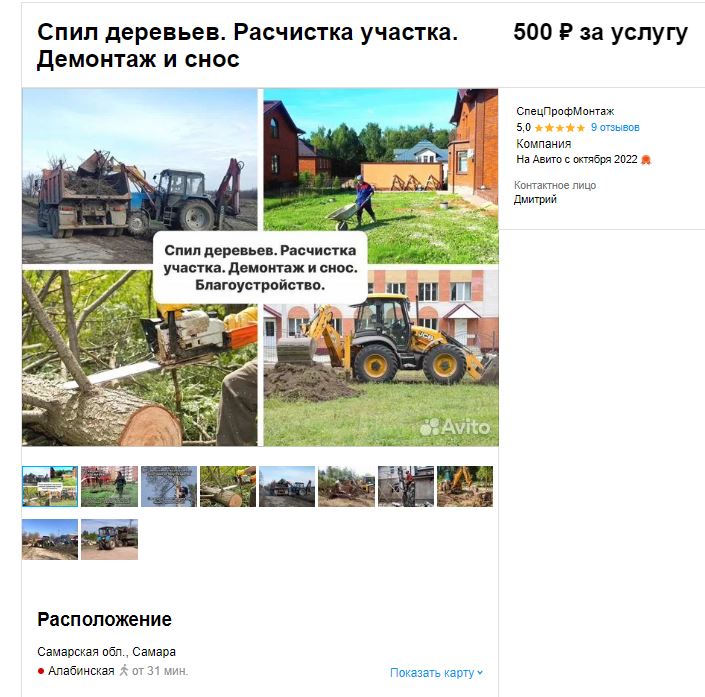Expand the Показать карту map section
This screenshot has width=705, height=697.
point(436,673)
